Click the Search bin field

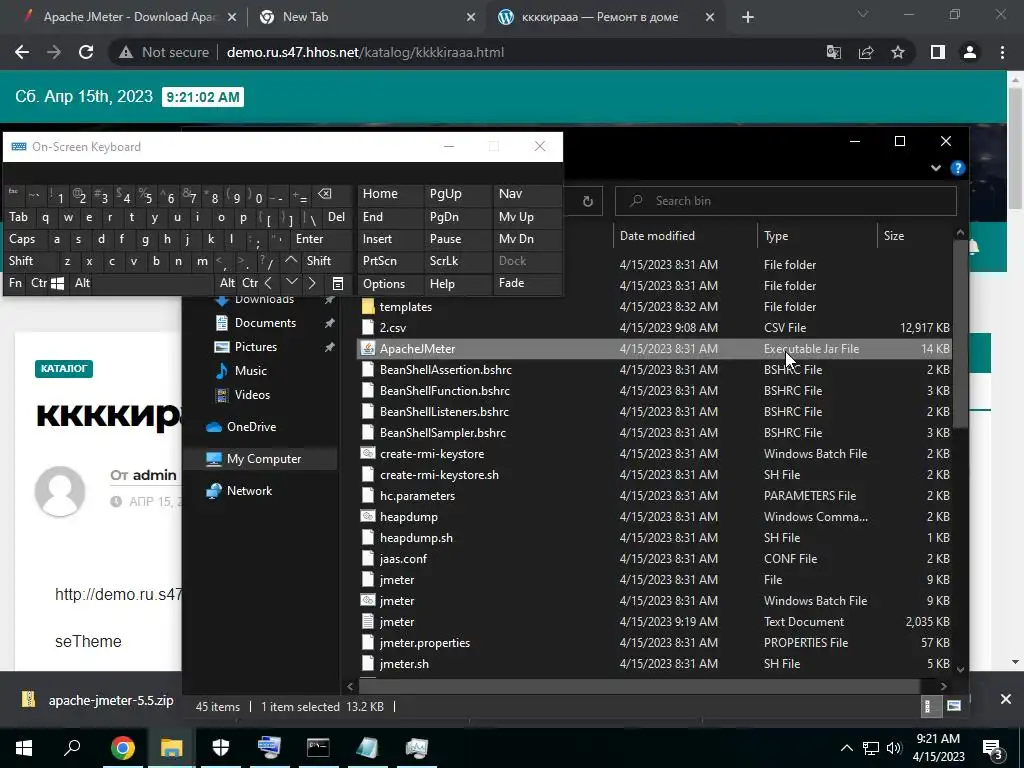pos(786,201)
